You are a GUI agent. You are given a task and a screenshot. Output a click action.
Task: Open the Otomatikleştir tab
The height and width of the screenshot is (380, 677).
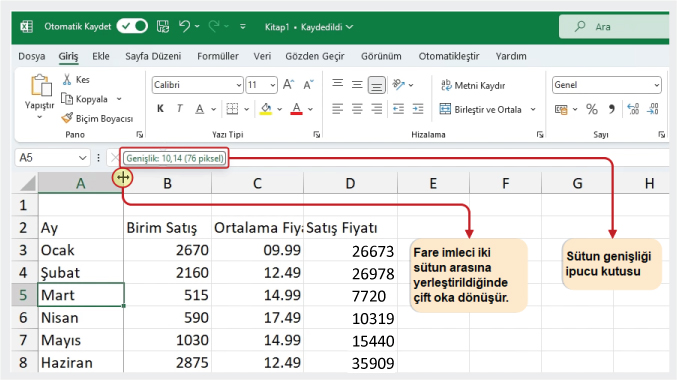[x=449, y=56]
